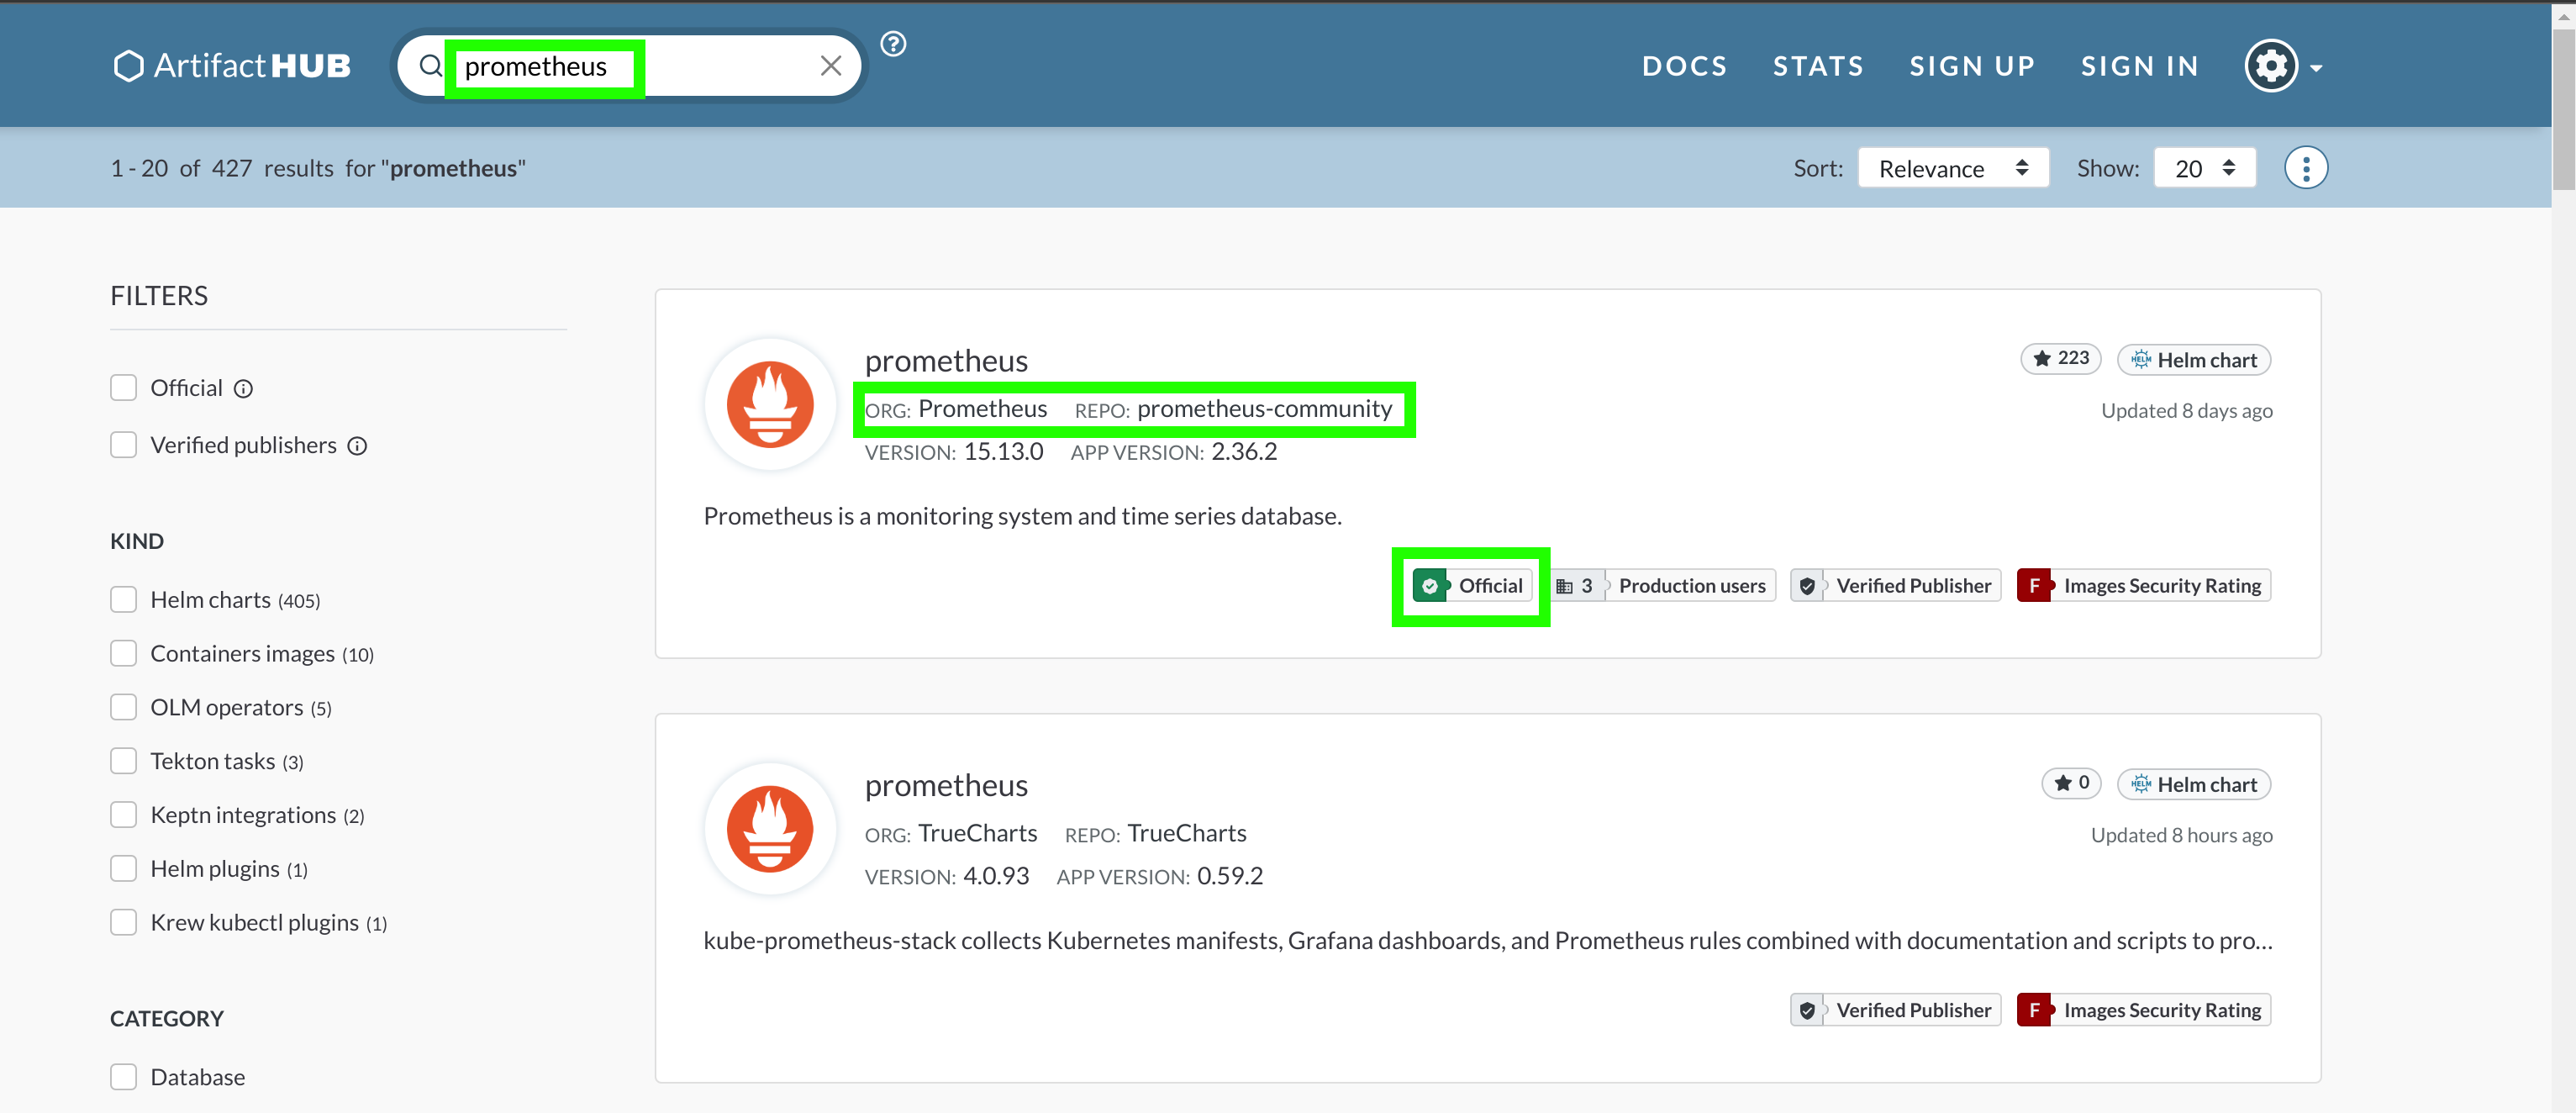Screen dimensions: 2576x1113
Task: Click Verified publishers info icon
Action: point(357,446)
